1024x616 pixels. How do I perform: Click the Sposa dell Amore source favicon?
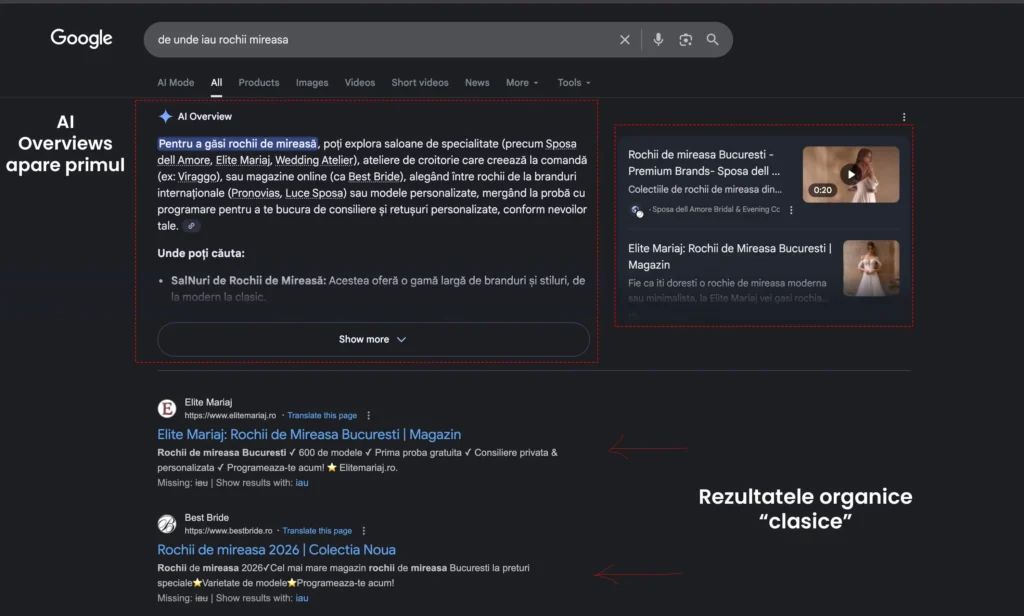(x=635, y=210)
